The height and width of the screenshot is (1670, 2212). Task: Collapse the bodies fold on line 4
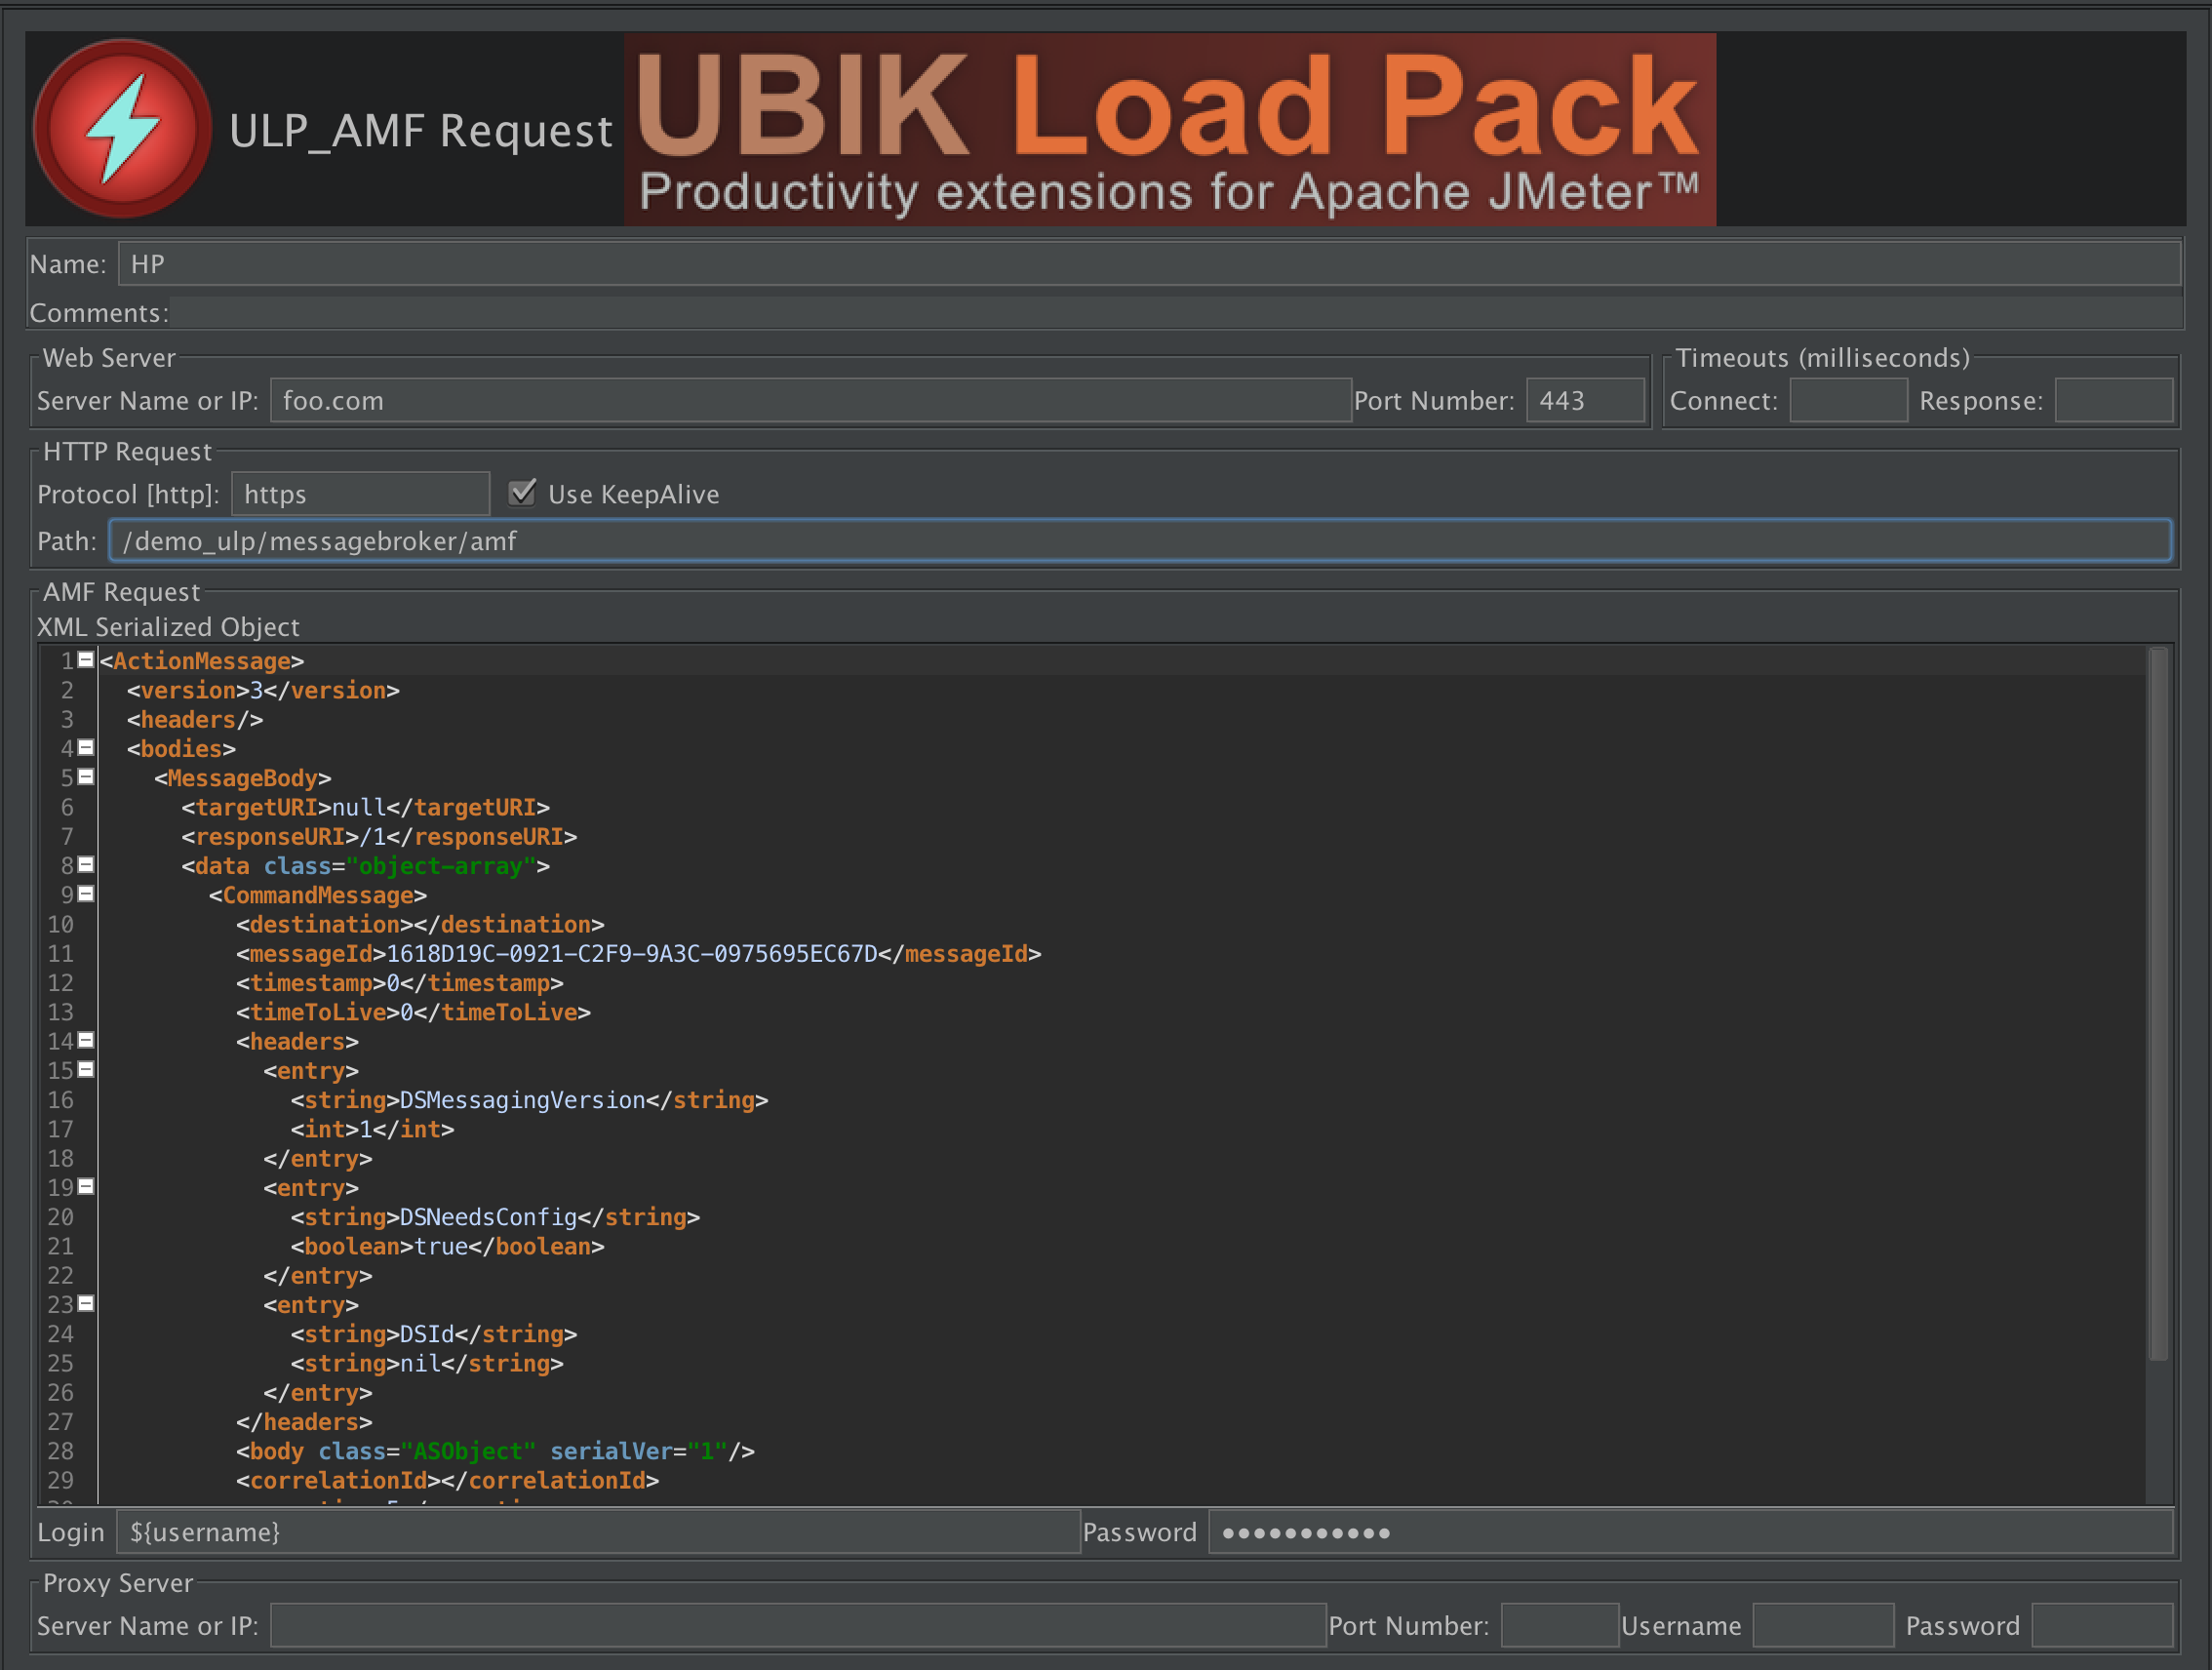tap(86, 748)
